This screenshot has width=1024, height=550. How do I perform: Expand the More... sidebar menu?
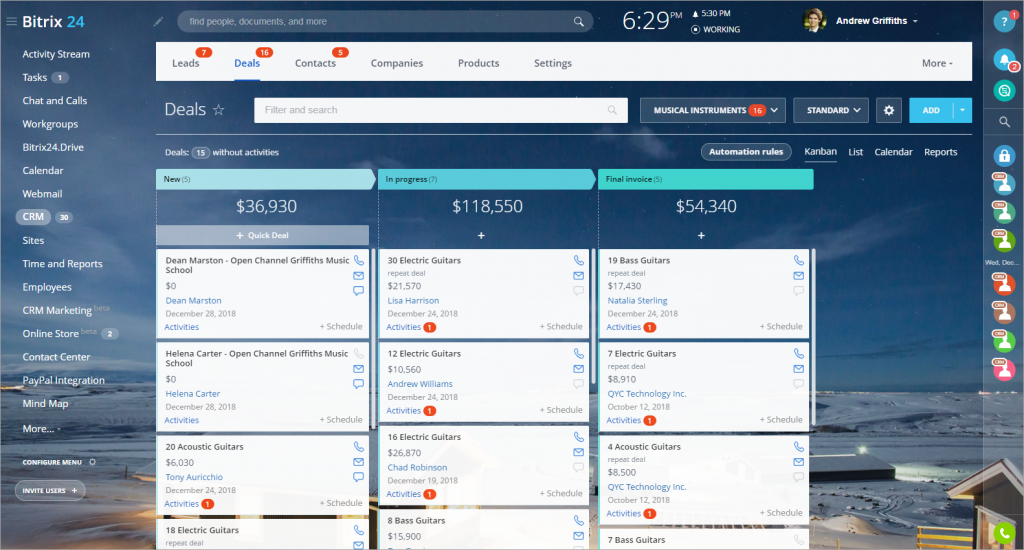coord(41,429)
